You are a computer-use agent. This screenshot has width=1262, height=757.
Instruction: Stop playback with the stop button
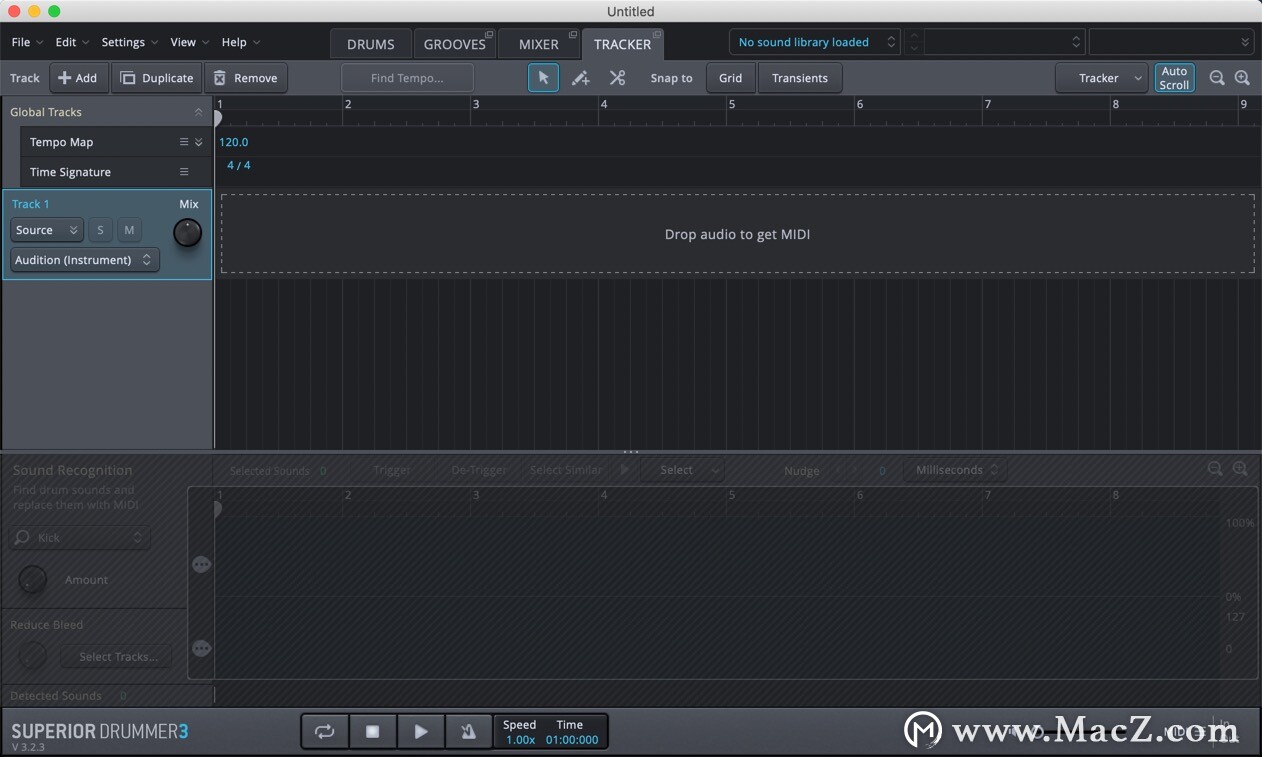[372, 732]
